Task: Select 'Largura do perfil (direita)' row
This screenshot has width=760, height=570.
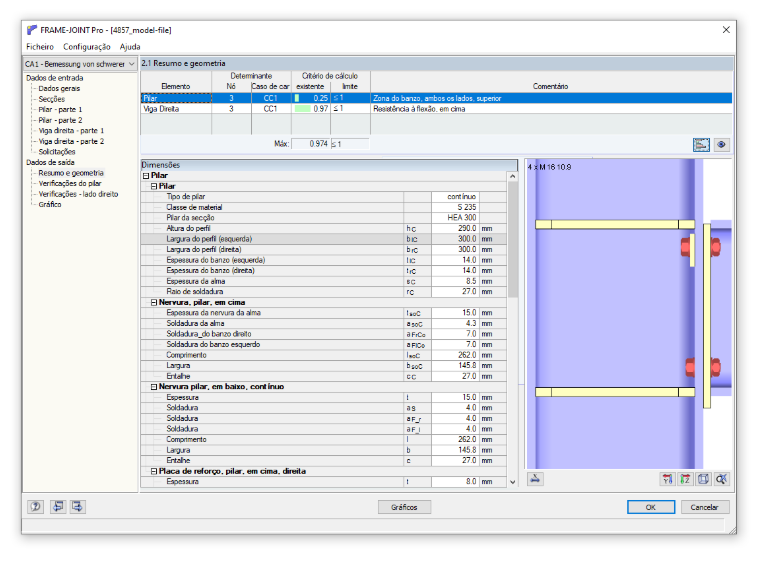Action: point(324,250)
